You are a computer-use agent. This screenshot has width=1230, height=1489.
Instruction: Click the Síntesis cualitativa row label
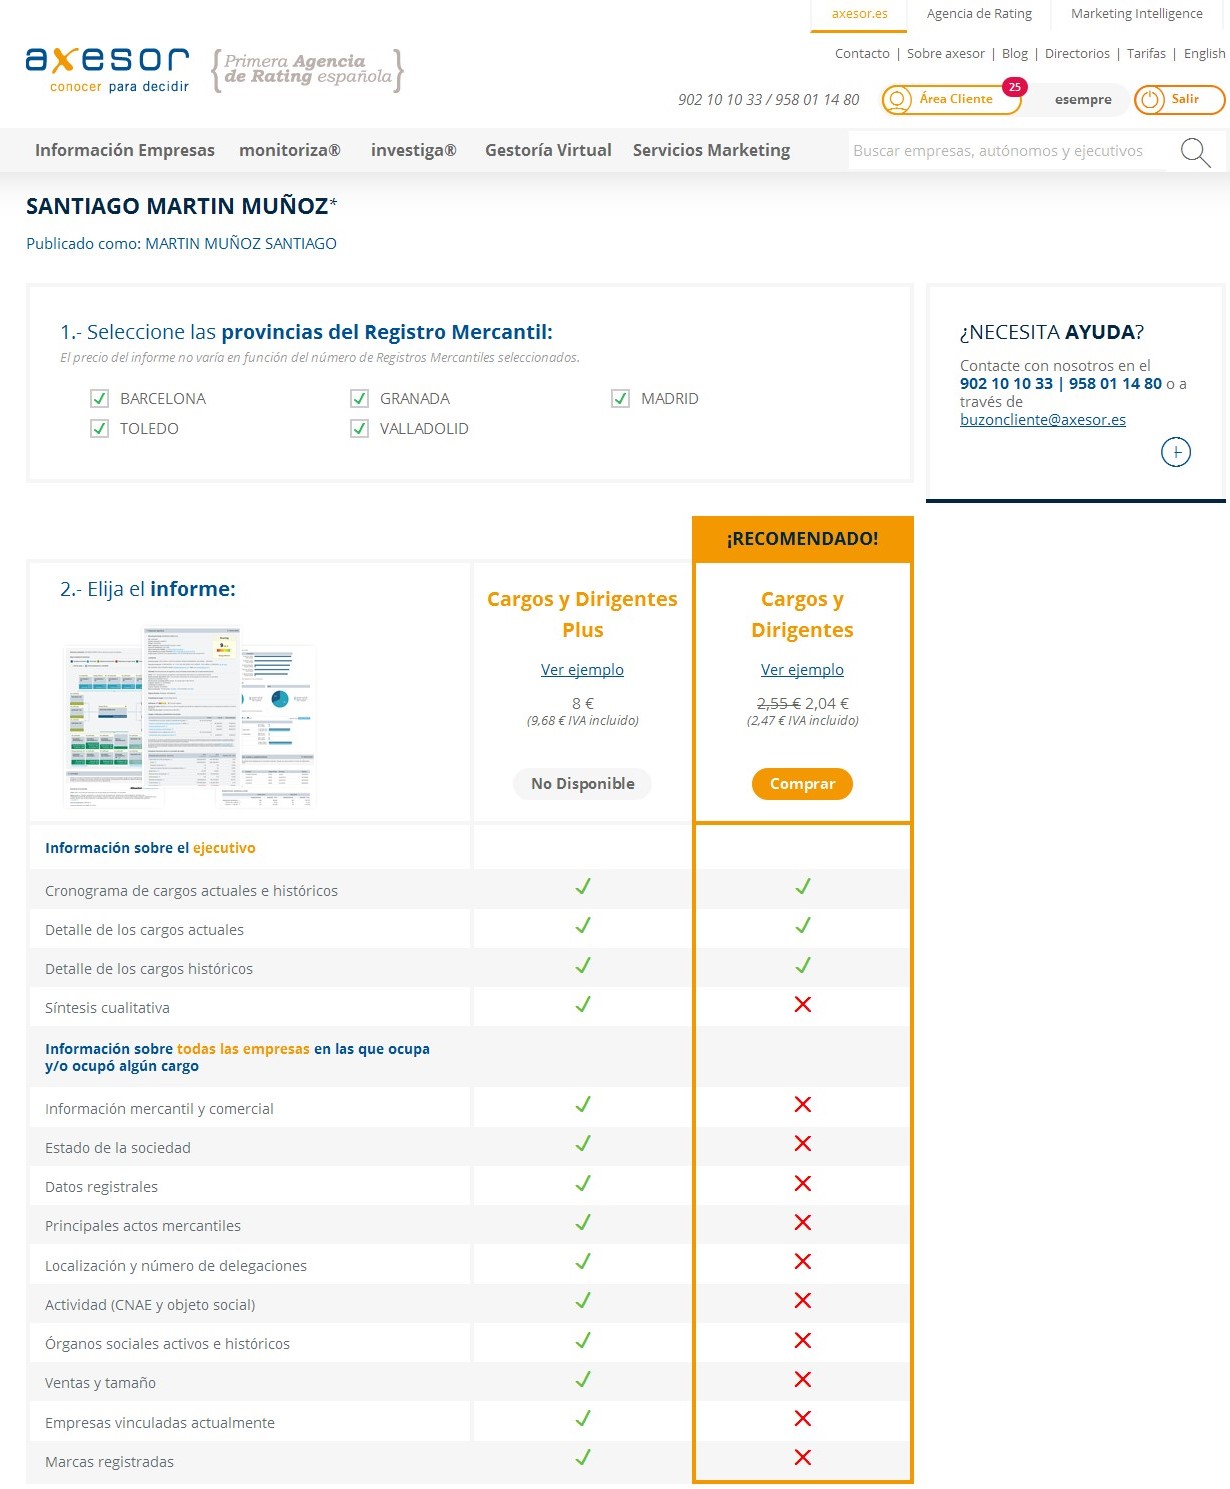107,1008
